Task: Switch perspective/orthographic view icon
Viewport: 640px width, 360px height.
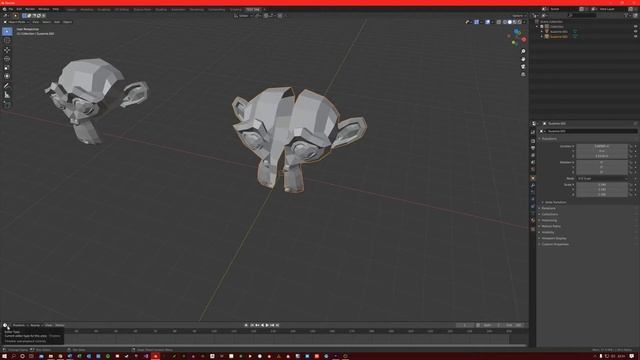Action: coord(523,75)
